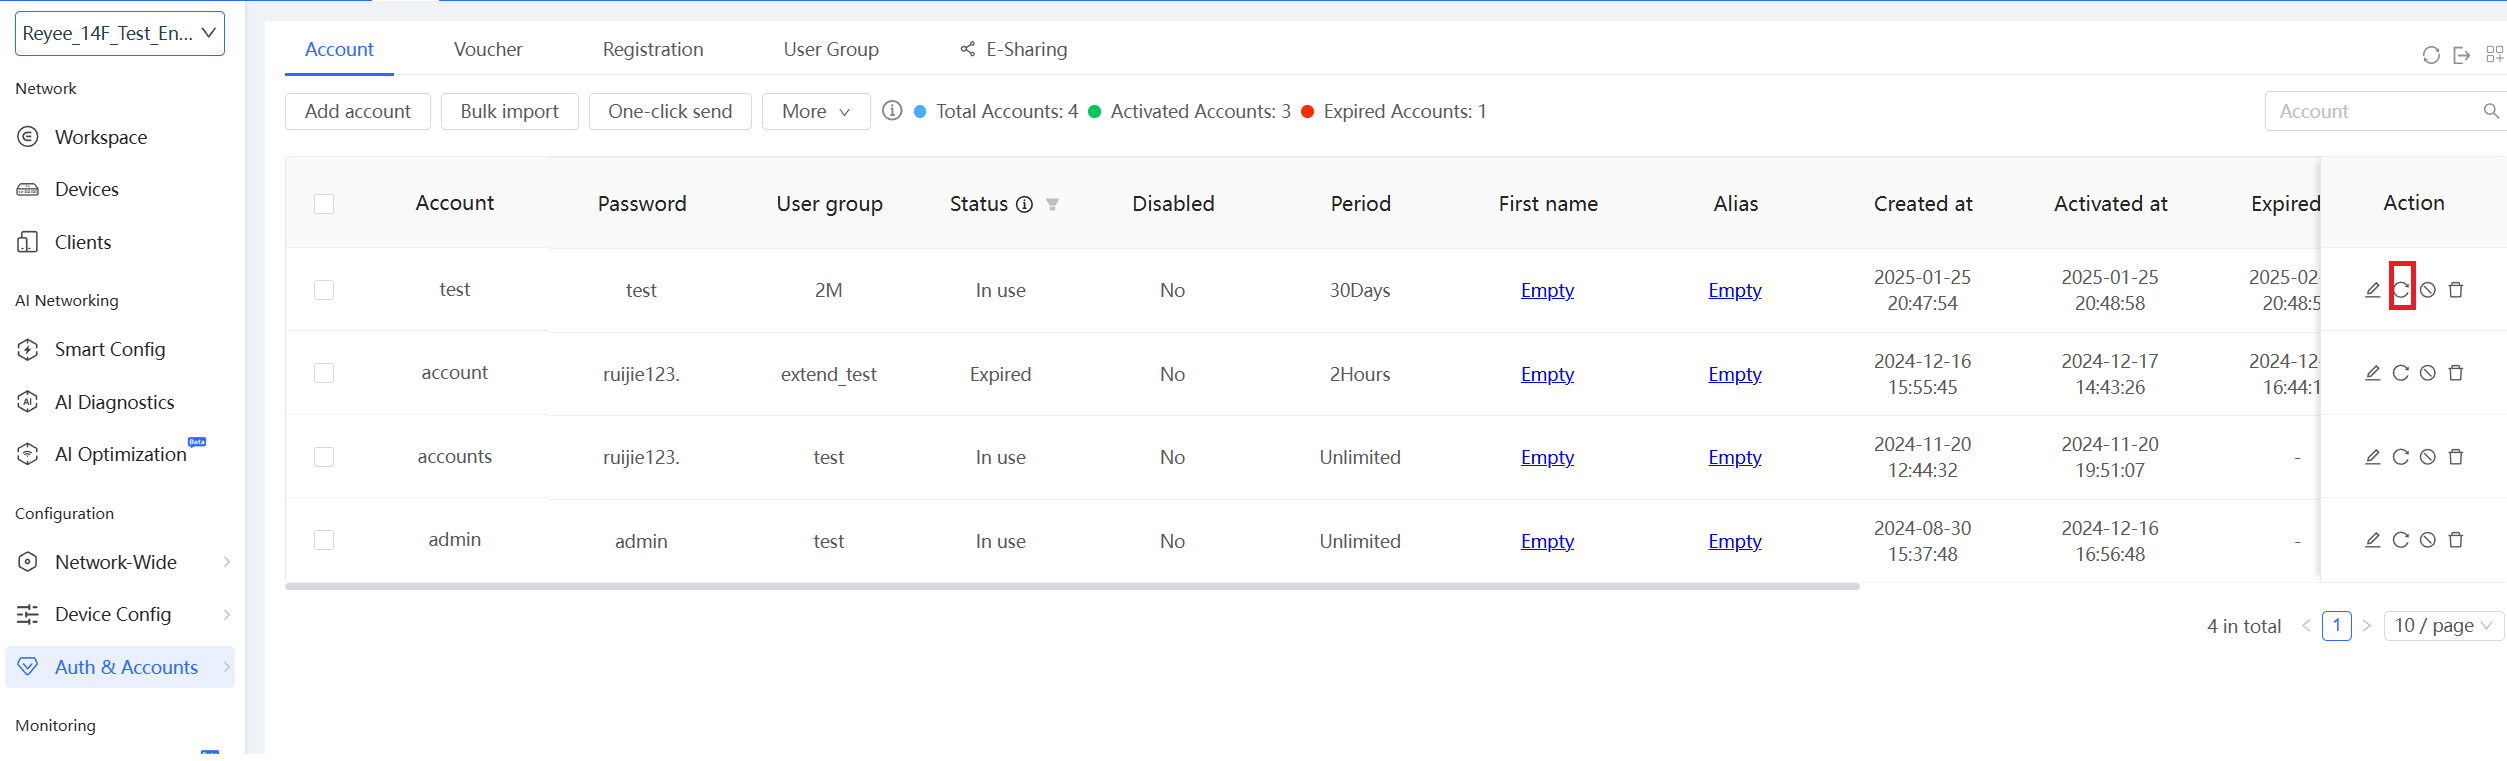Click the export icon at top right
The width and height of the screenshot is (2507, 761).
pyautogui.click(x=2462, y=55)
